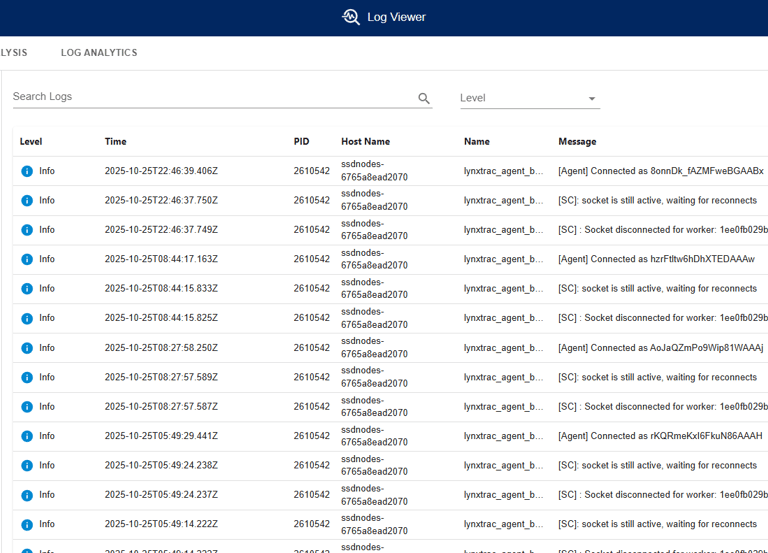Select timestamp 2025-10-25T08:44:17.163Z
The width and height of the screenshot is (768, 553).
[161, 259]
